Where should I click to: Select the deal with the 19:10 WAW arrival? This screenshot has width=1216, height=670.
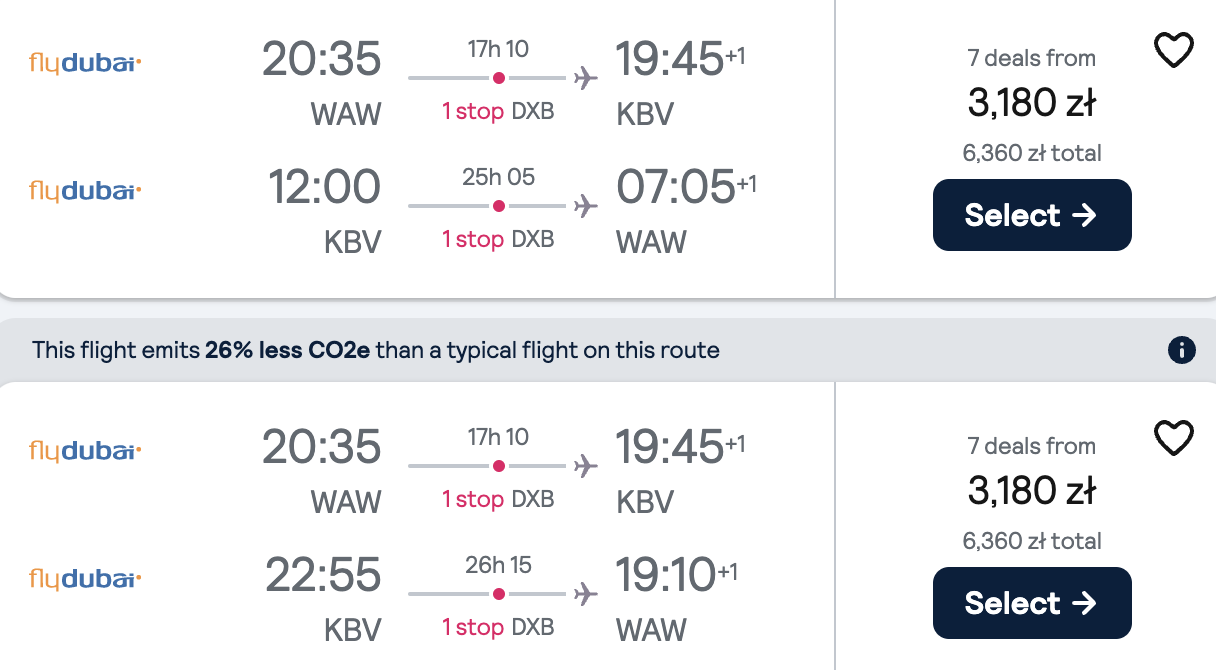click(x=1032, y=603)
